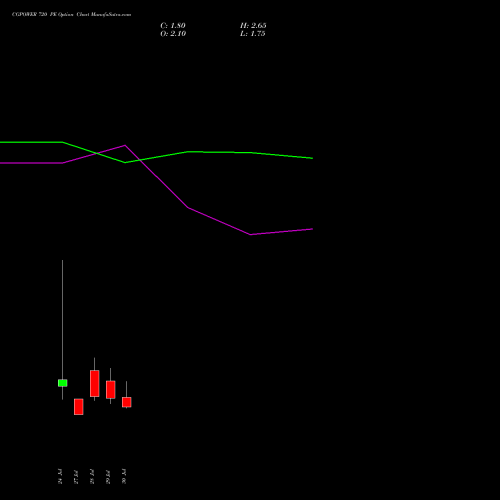This screenshot has width=500, height=500.
Task: Click the 28 Jul date axis label
Action: 92,476
